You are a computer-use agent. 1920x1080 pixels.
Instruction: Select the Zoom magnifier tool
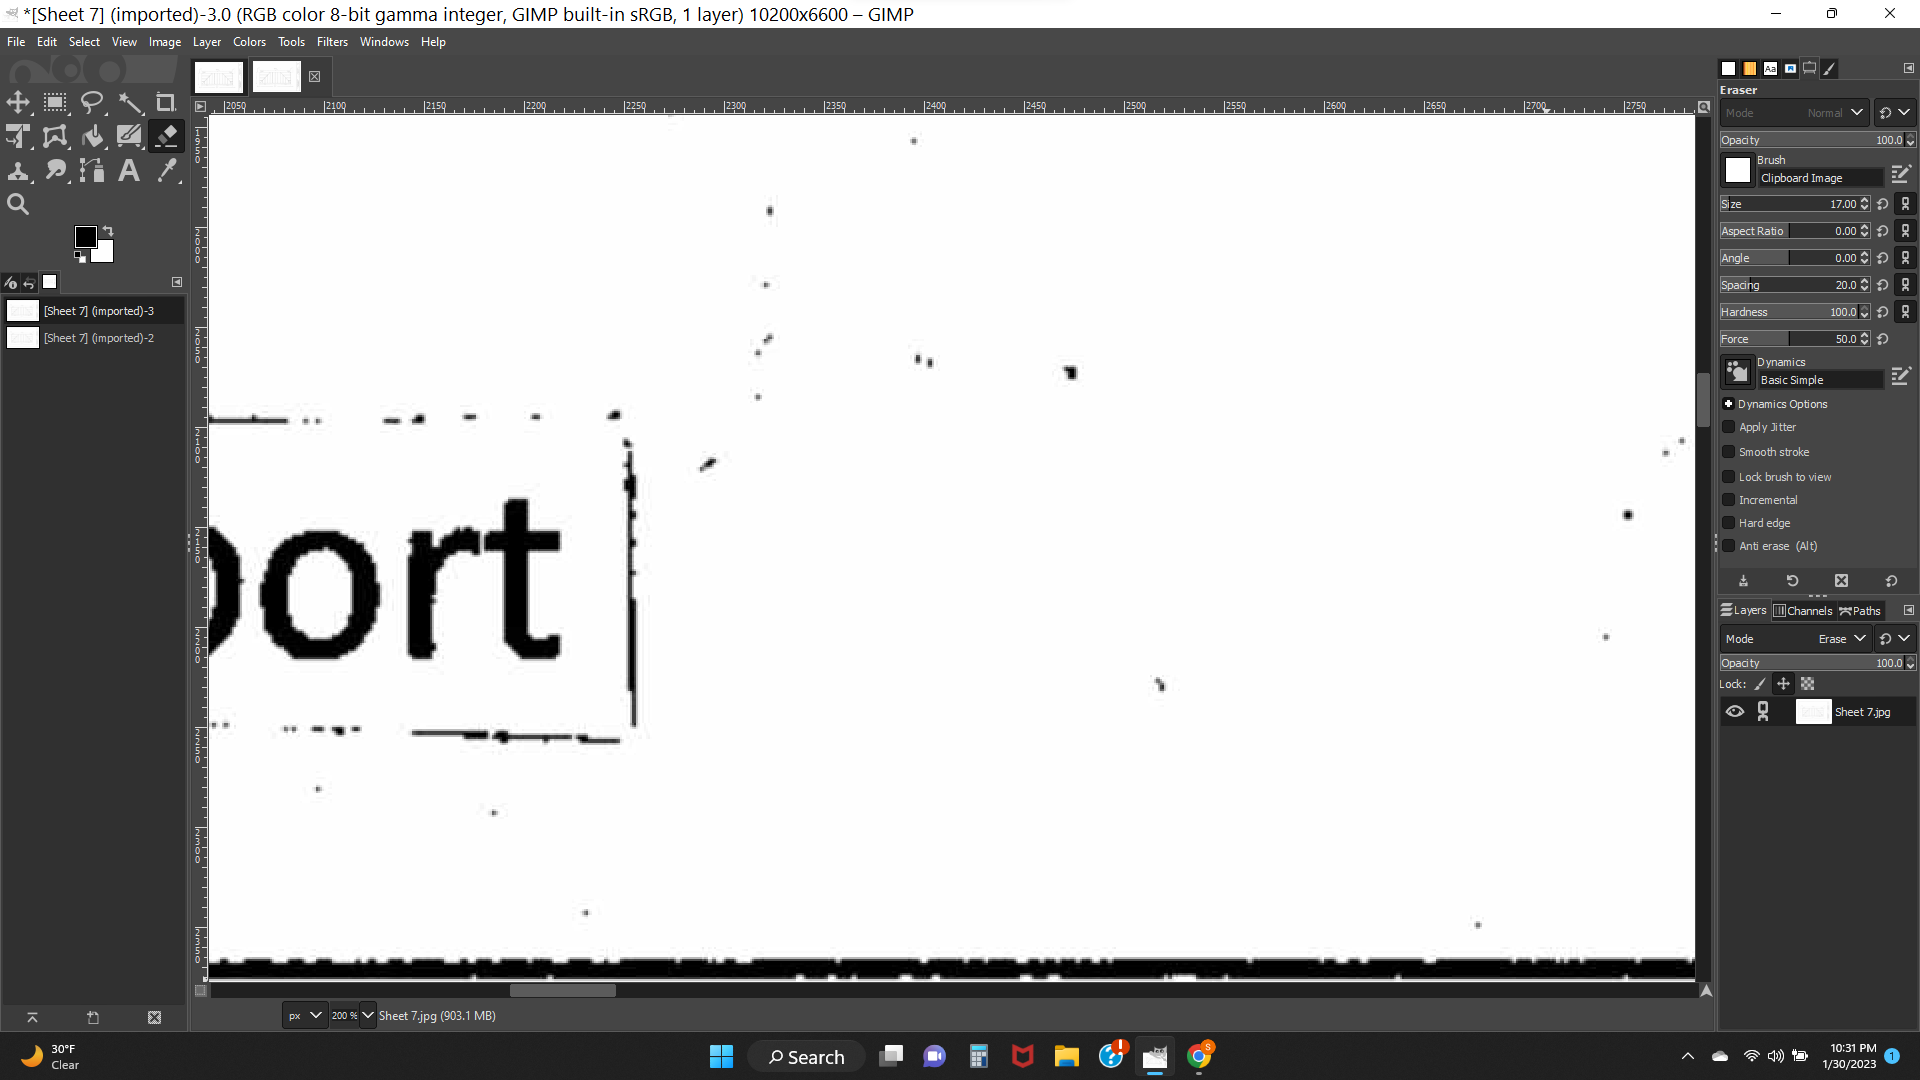18,205
